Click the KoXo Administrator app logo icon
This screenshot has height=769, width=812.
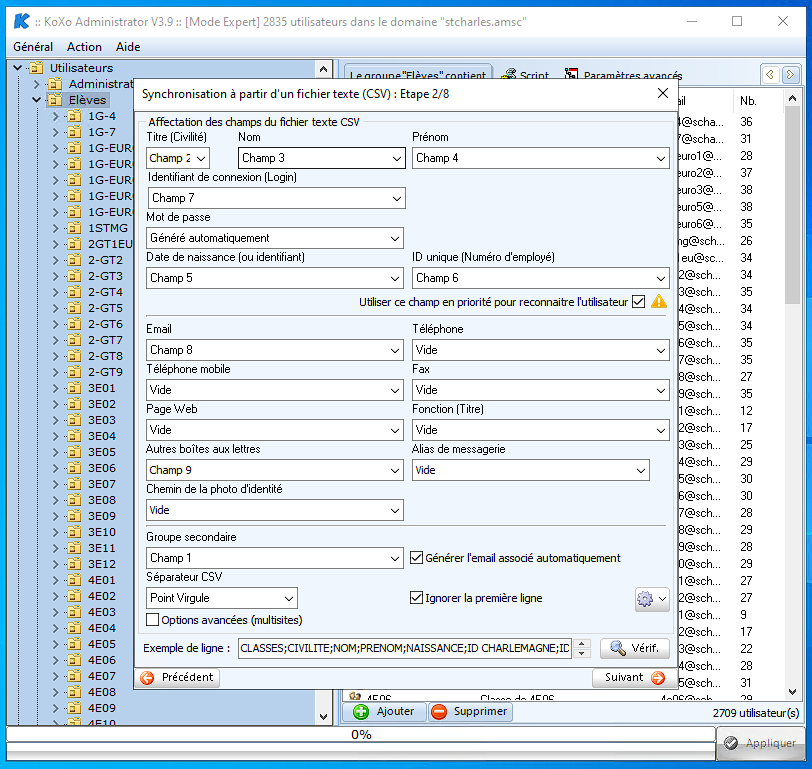[x=21, y=21]
